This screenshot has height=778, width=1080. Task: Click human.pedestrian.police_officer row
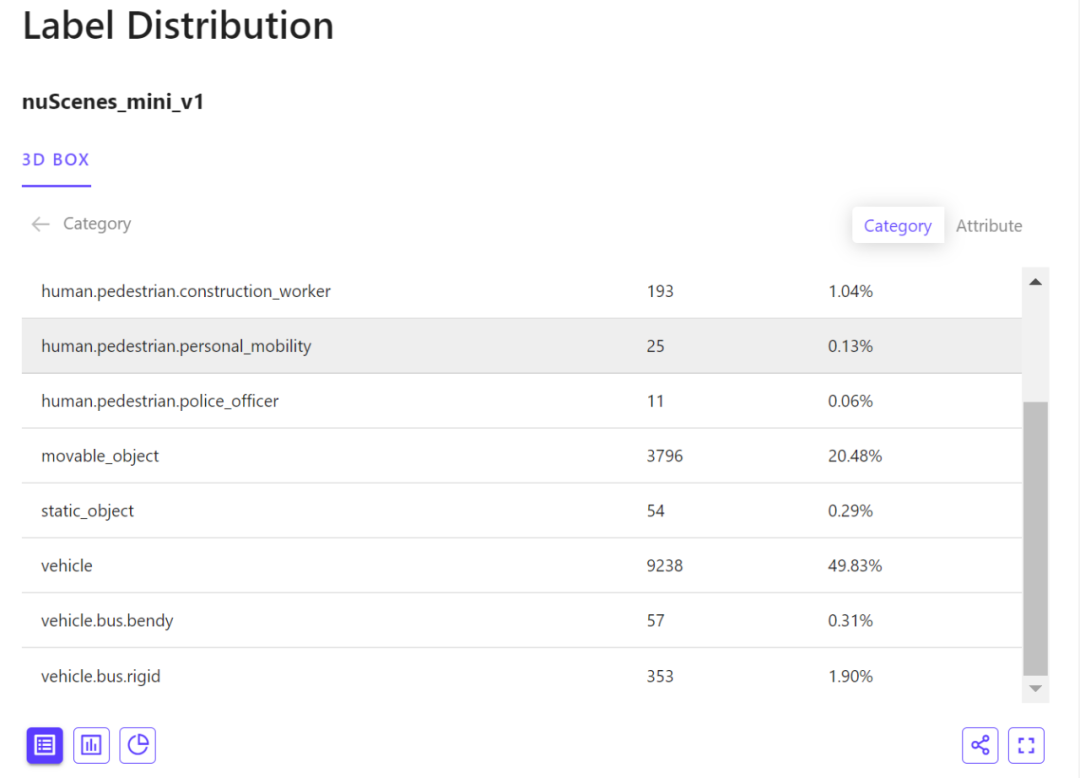pyautogui.click(x=160, y=401)
